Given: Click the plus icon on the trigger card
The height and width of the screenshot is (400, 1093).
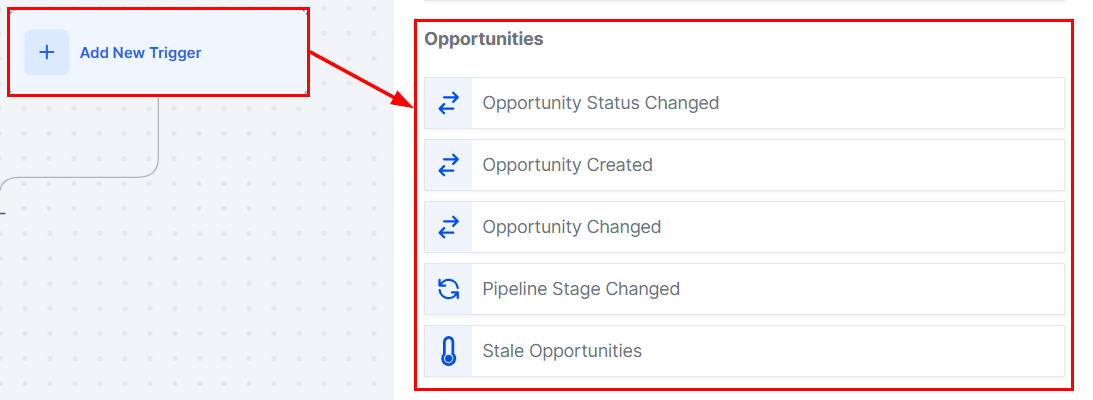Looking at the screenshot, I should pos(47,53).
